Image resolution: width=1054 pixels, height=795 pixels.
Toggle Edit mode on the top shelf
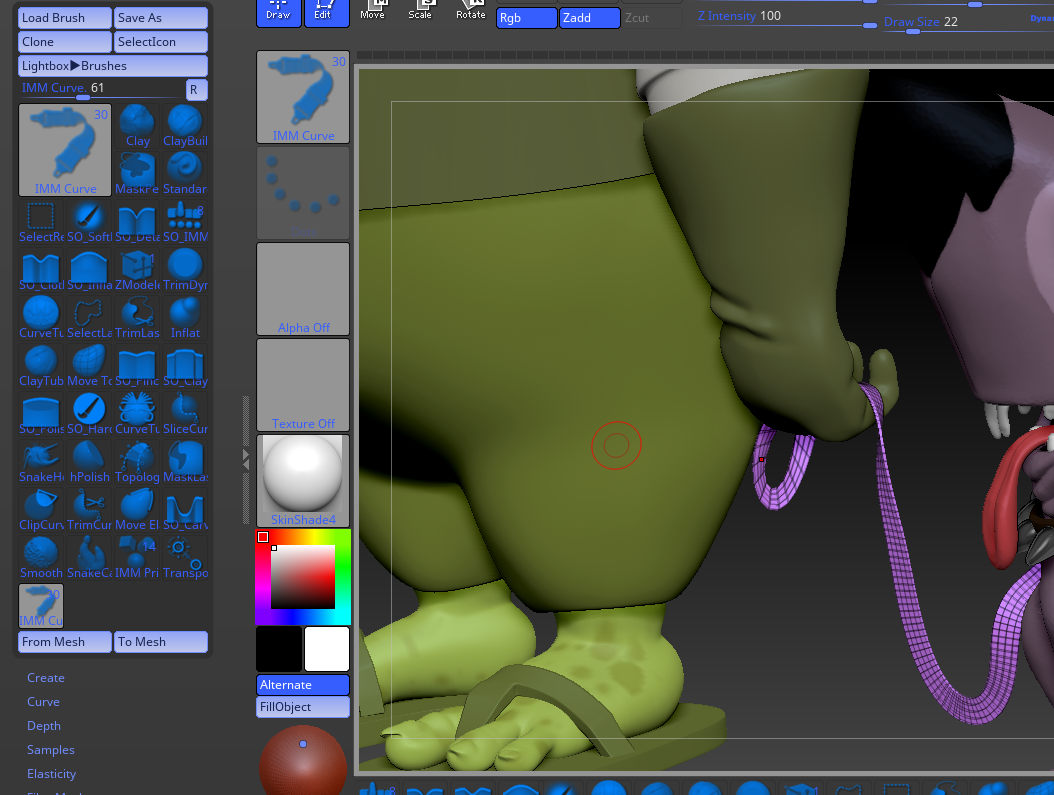click(327, 12)
